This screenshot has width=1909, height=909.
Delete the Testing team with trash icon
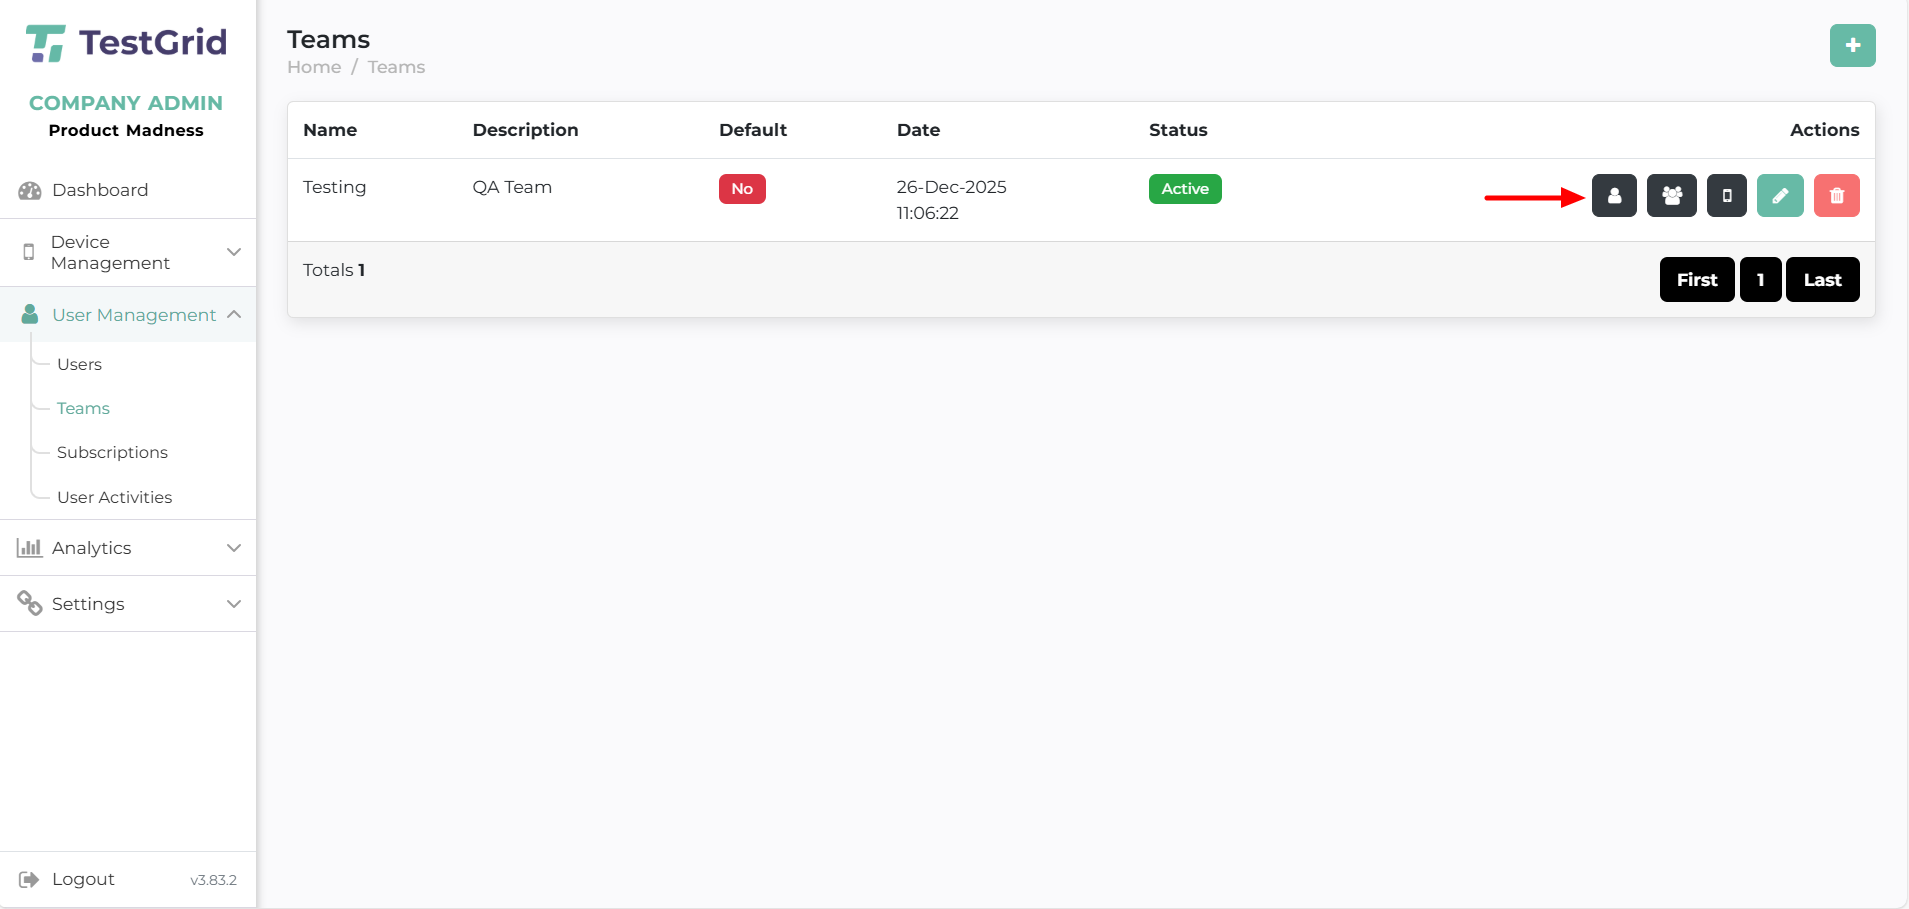point(1836,196)
